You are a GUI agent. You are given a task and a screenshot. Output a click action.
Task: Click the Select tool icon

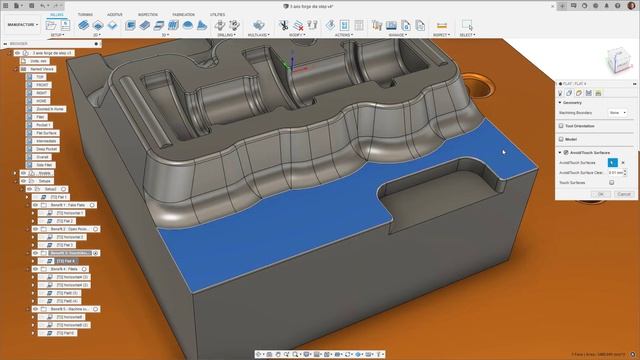[467, 25]
